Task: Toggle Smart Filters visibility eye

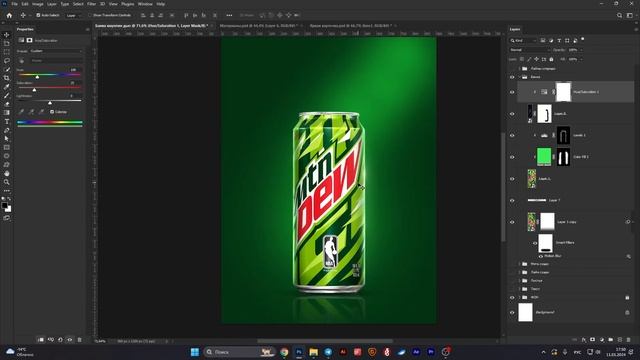Action: pos(535,243)
